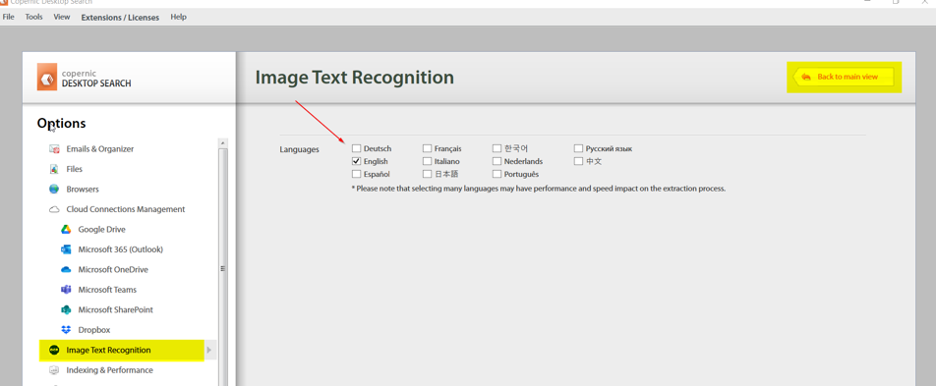Open Google Drive connection settings
936x386 pixels.
[101, 229]
